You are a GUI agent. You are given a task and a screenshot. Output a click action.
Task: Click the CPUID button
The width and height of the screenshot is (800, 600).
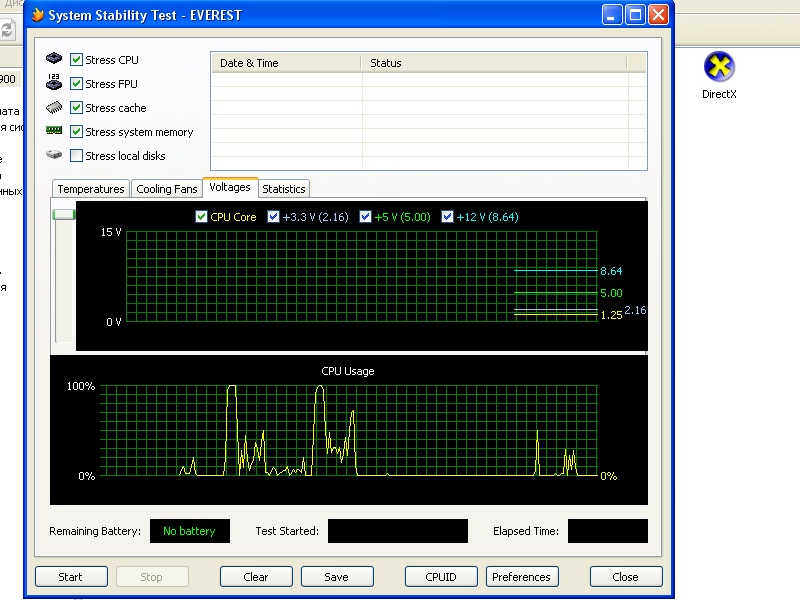(441, 577)
